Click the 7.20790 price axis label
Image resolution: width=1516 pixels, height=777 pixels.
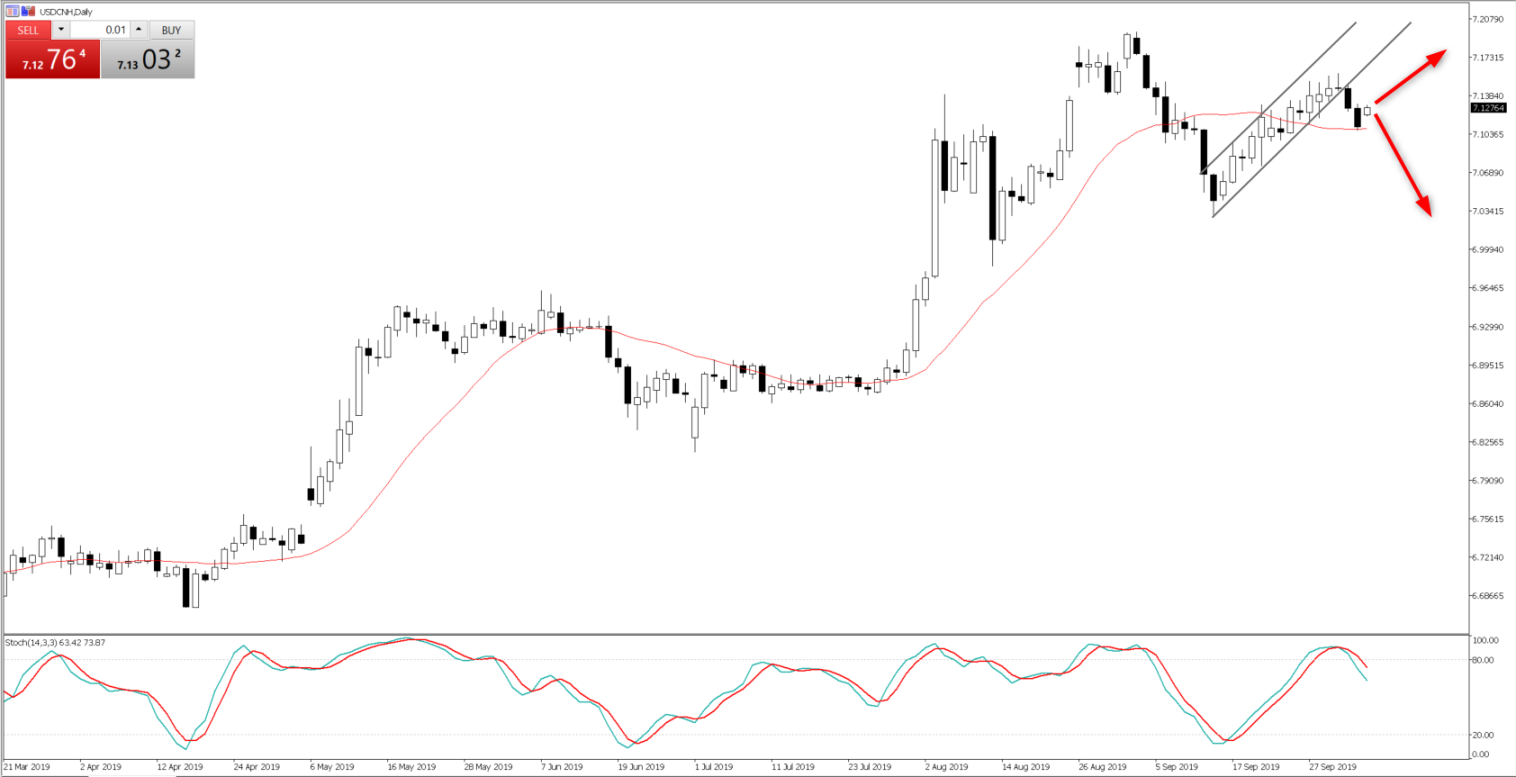(x=1490, y=19)
